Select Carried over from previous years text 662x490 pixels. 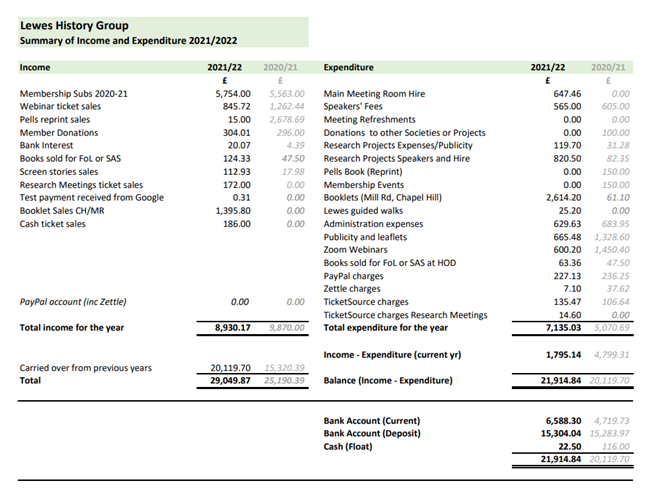tap(86, 368)
